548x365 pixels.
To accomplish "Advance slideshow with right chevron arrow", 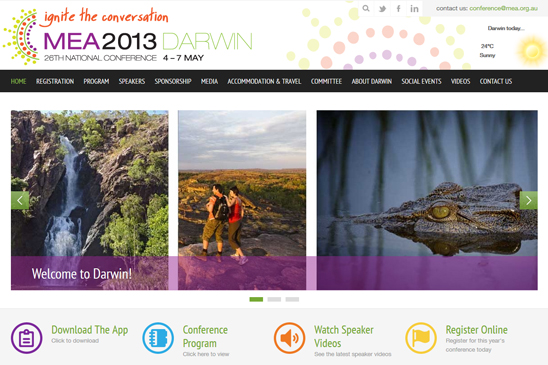I will [528, 200].
